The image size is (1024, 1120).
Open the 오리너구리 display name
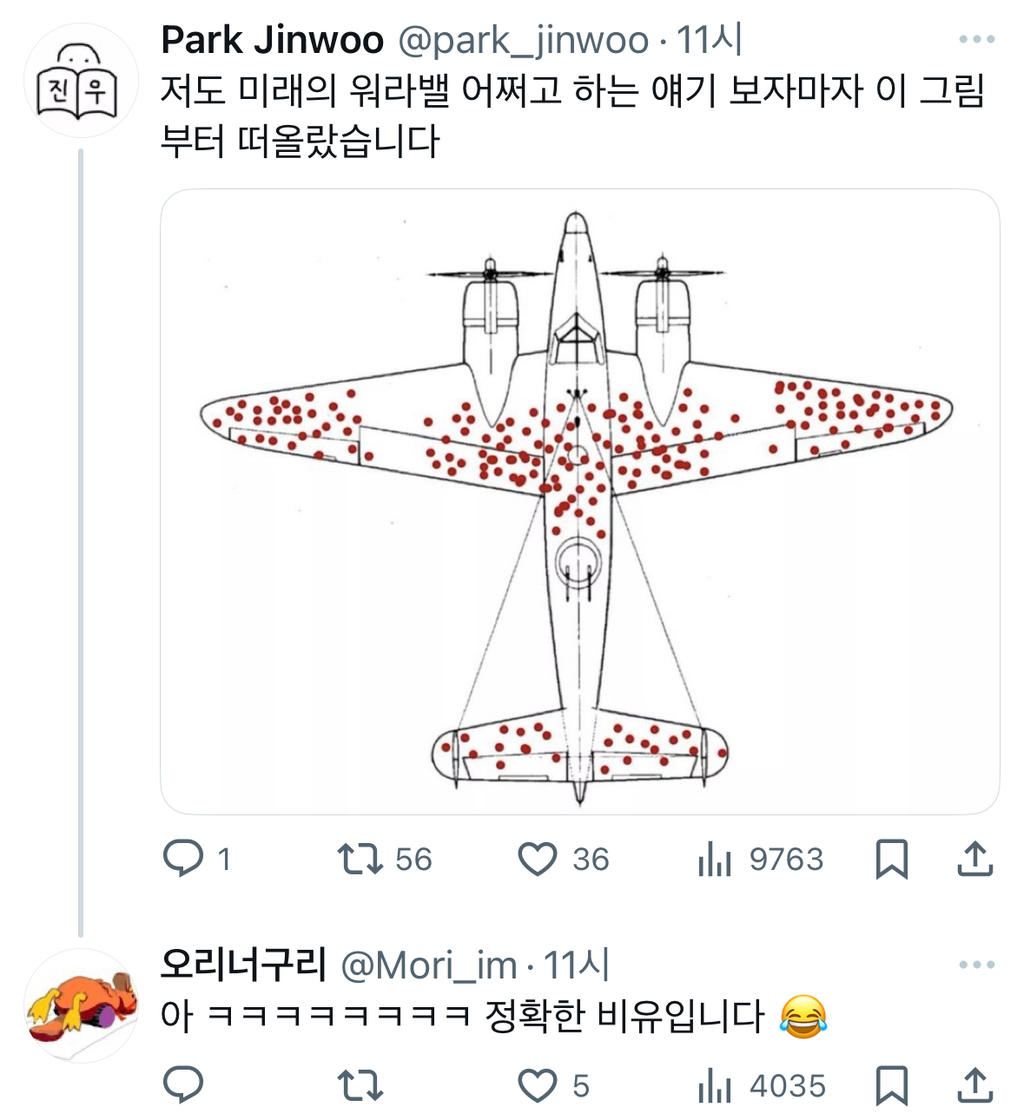point(243,967)
